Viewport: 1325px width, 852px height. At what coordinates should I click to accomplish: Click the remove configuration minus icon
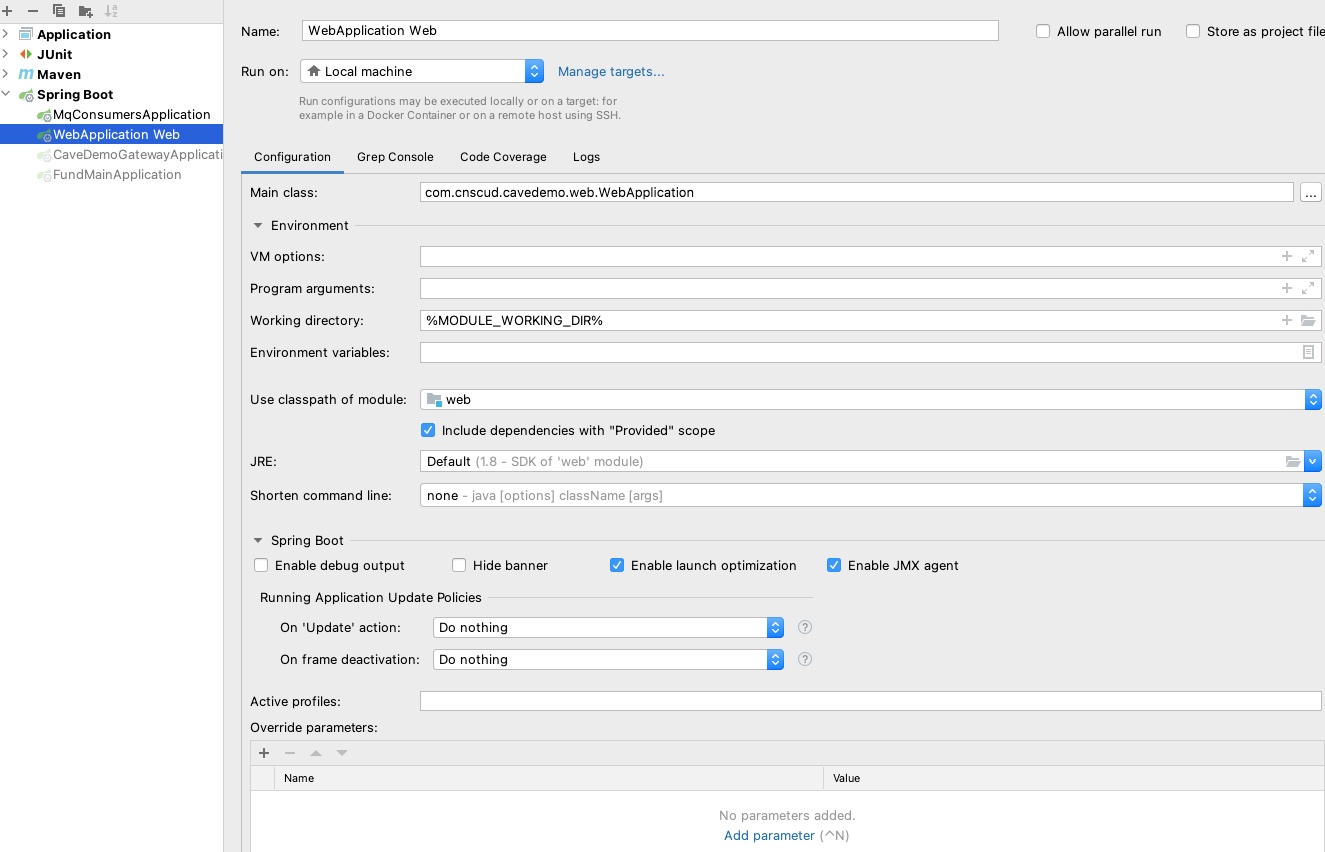[33, 11]
